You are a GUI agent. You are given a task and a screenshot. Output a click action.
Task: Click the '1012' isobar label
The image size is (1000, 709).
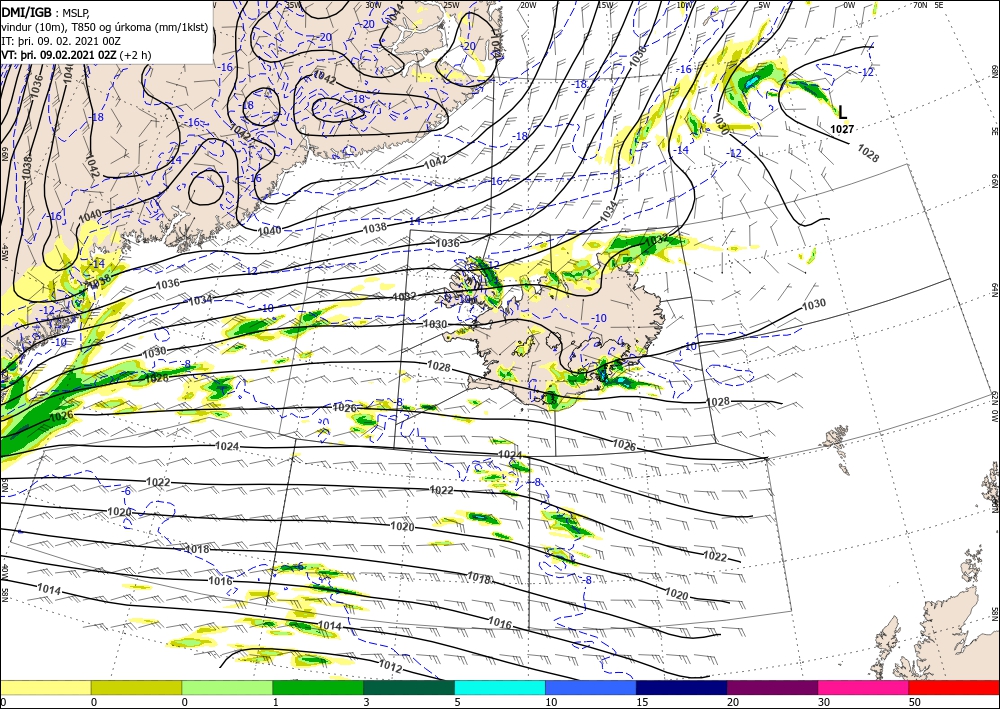click(390, 666)
